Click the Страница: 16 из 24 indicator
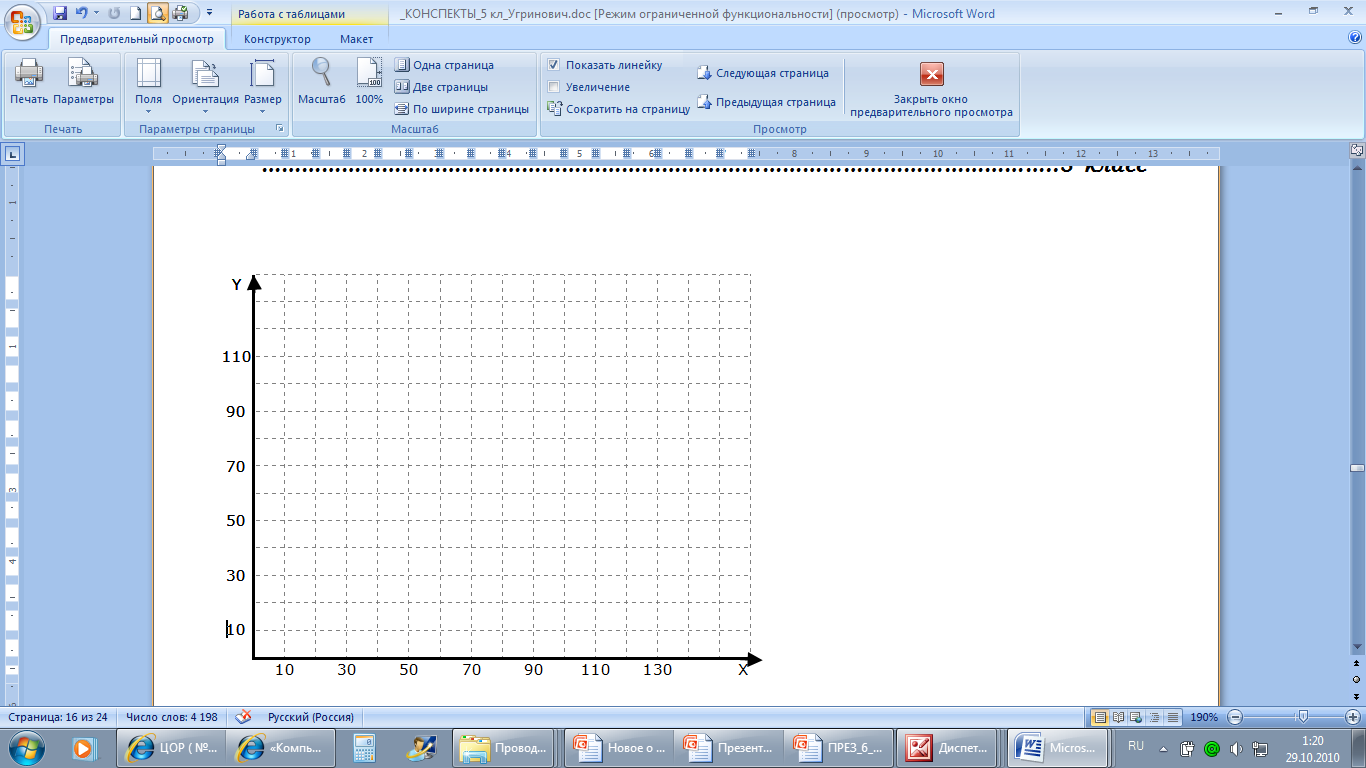The height and width of the screenshot is (768, 1366). pos(57,717)
